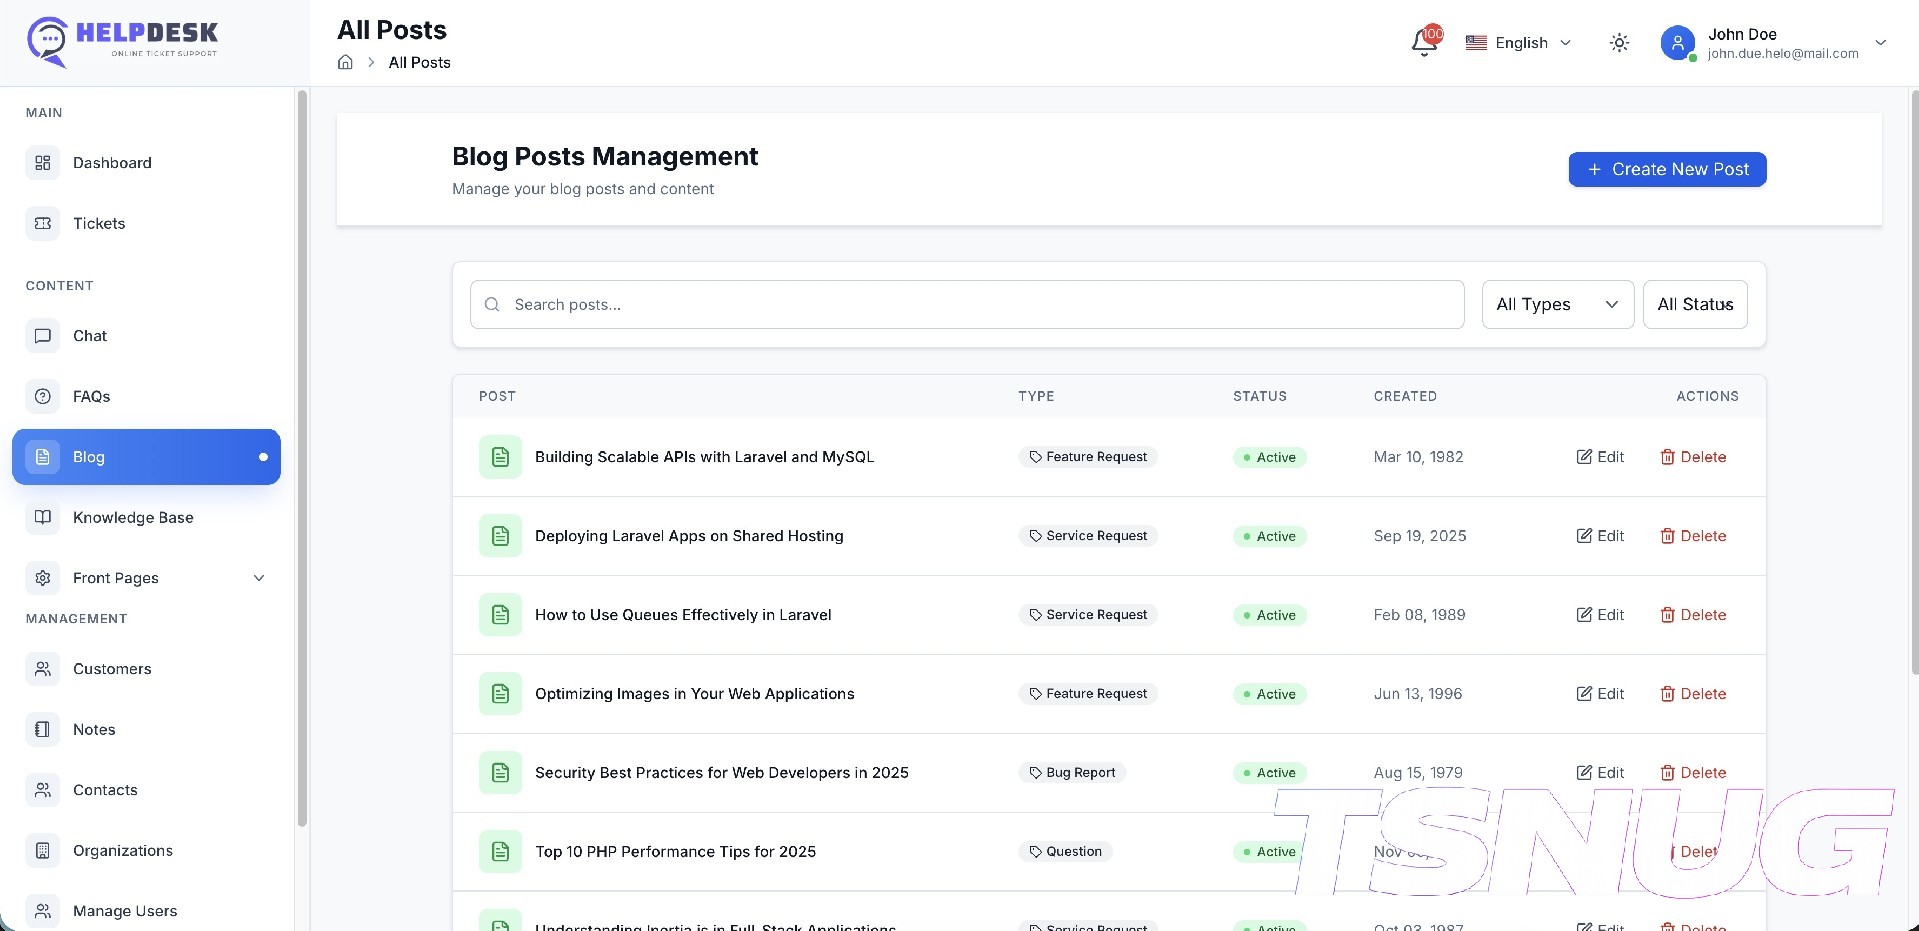Open the Dashboard sidebar icon
Image resolution: width=1919 pixels, height=931 pixels.
click(43, 163)
